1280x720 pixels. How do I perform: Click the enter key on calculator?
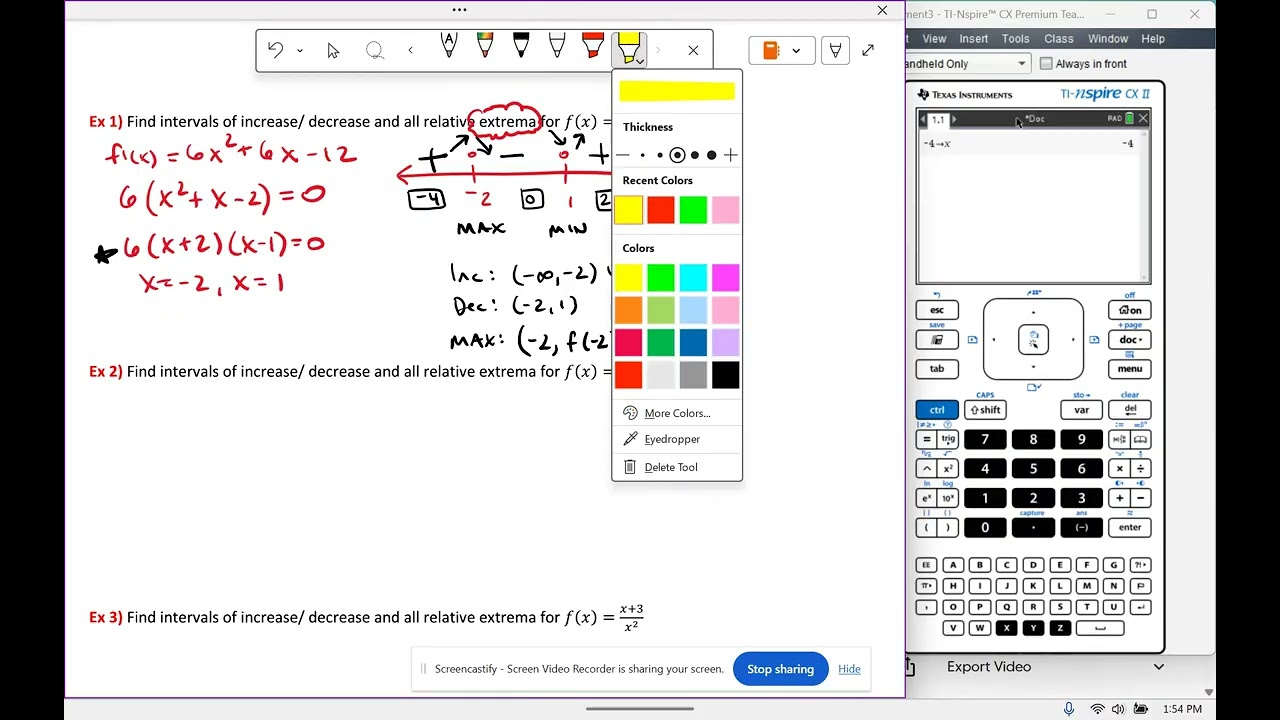tap(1129, 527)
